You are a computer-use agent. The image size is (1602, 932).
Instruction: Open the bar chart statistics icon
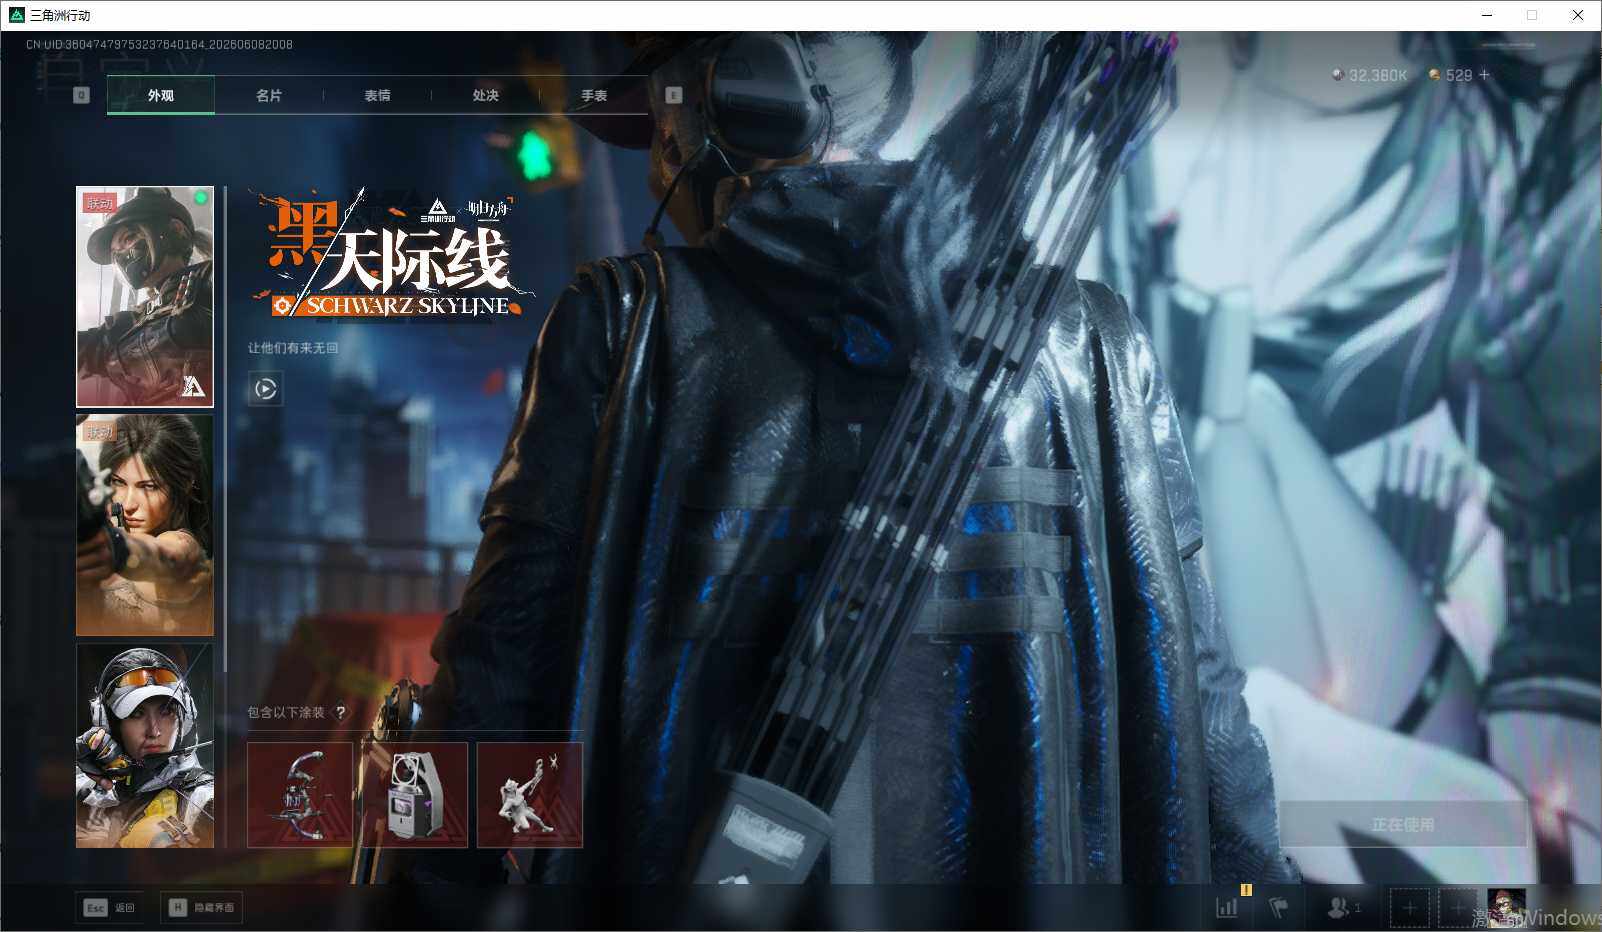pyautogui.click(x=1227, y=907)
